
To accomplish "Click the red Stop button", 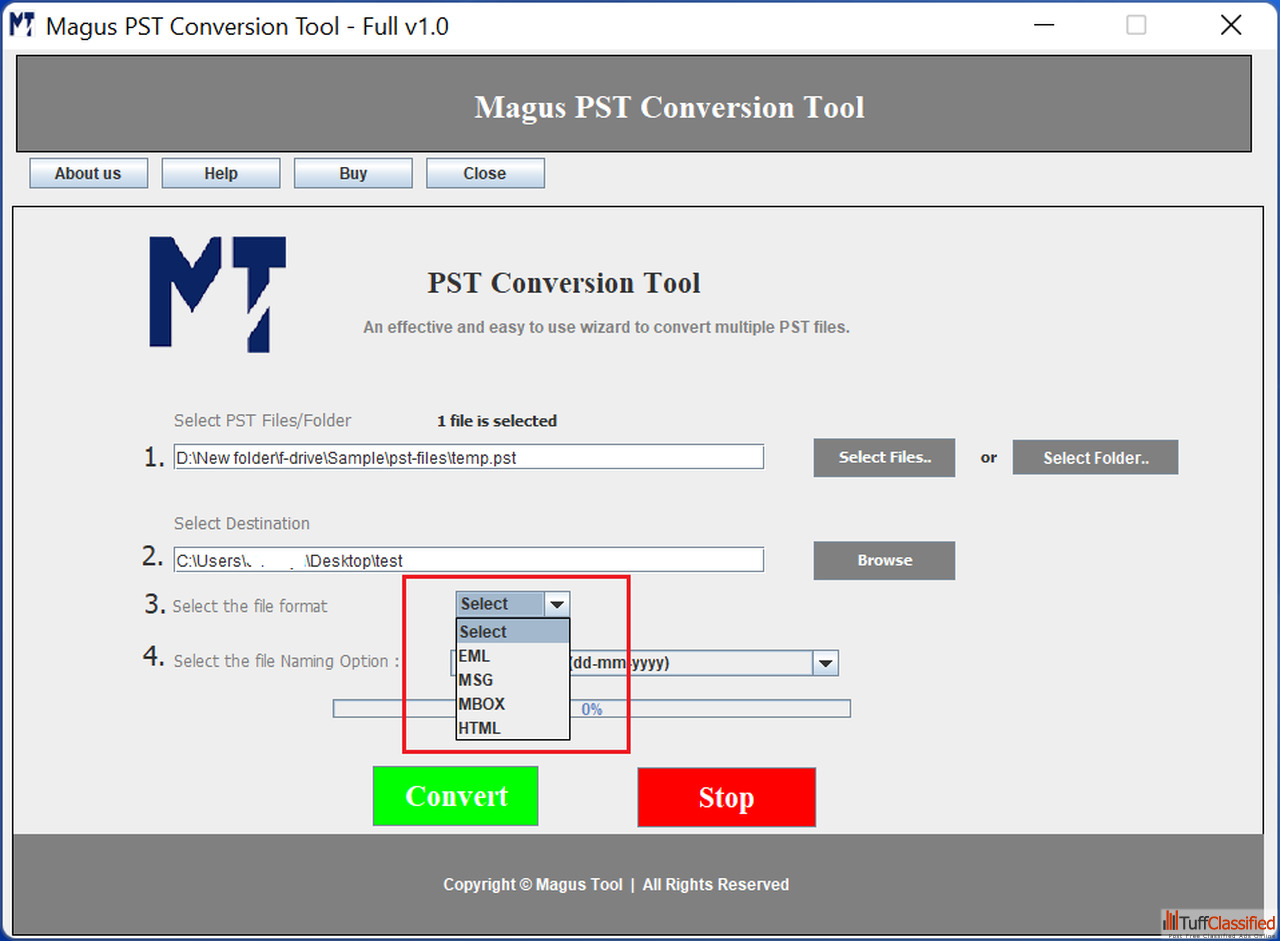I will [726, 797].
